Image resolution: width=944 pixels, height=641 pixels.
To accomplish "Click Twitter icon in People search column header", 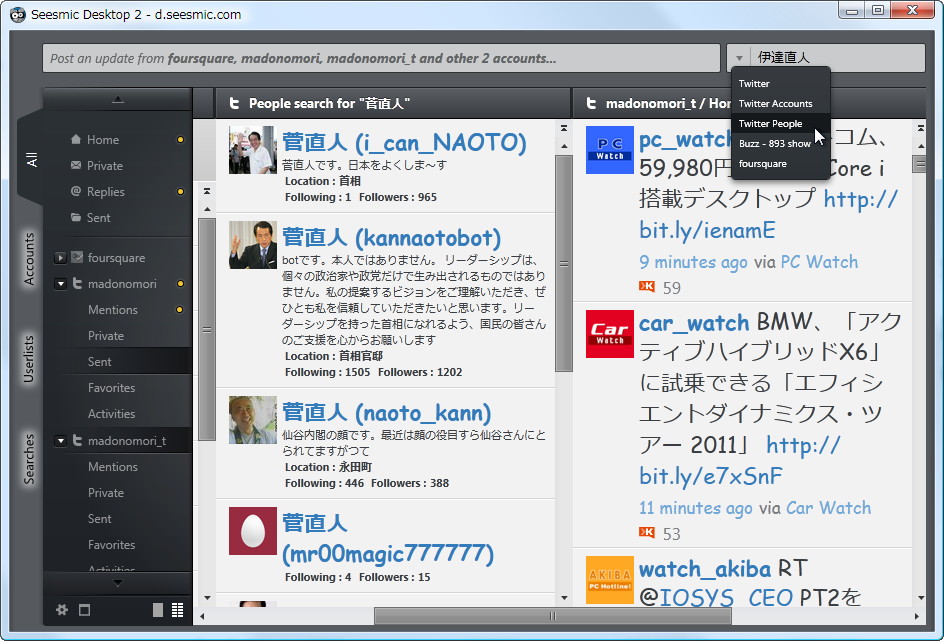I will (234, 104).
